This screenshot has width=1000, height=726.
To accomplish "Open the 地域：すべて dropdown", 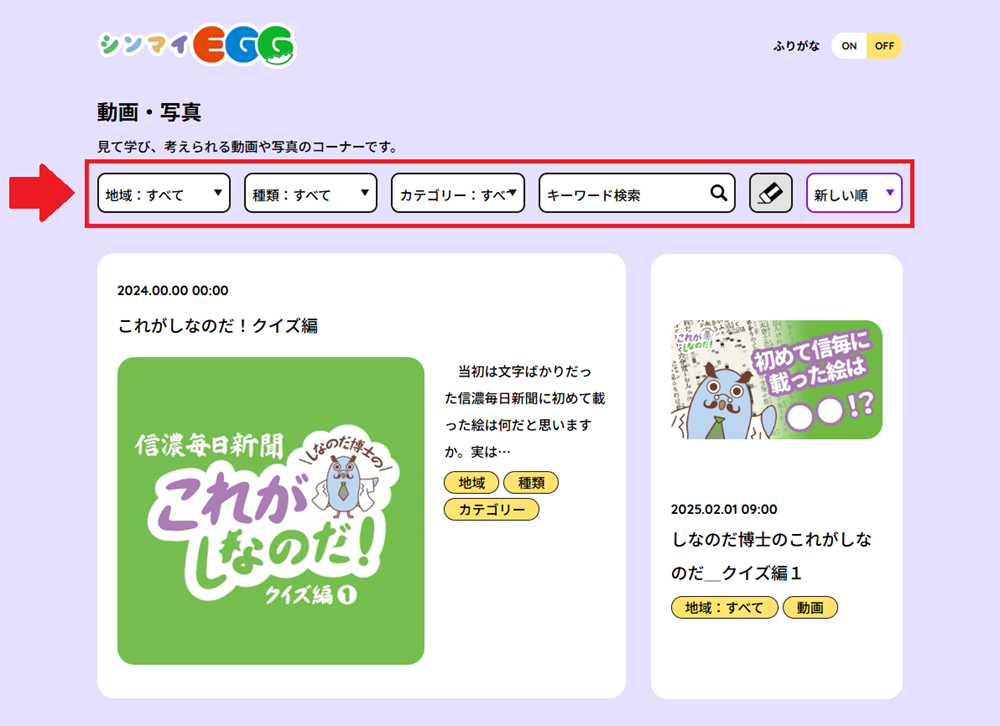I will (x=164, y=194).
